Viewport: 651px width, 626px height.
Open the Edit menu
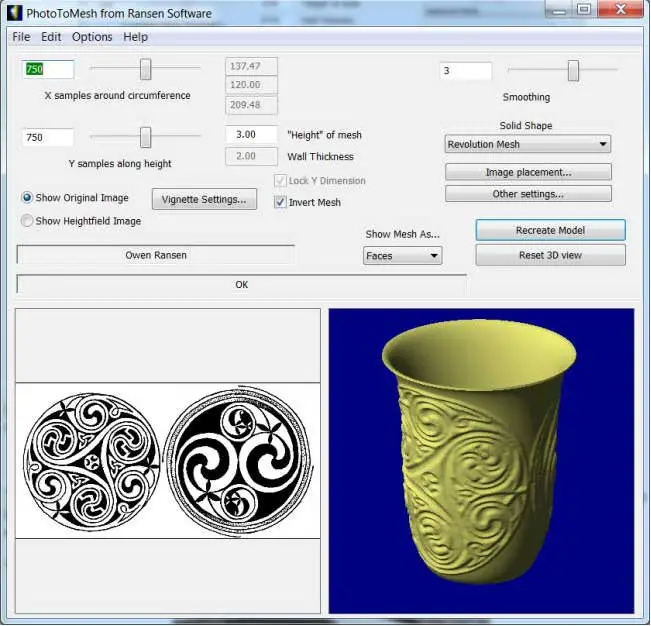(x=51, y=37)
